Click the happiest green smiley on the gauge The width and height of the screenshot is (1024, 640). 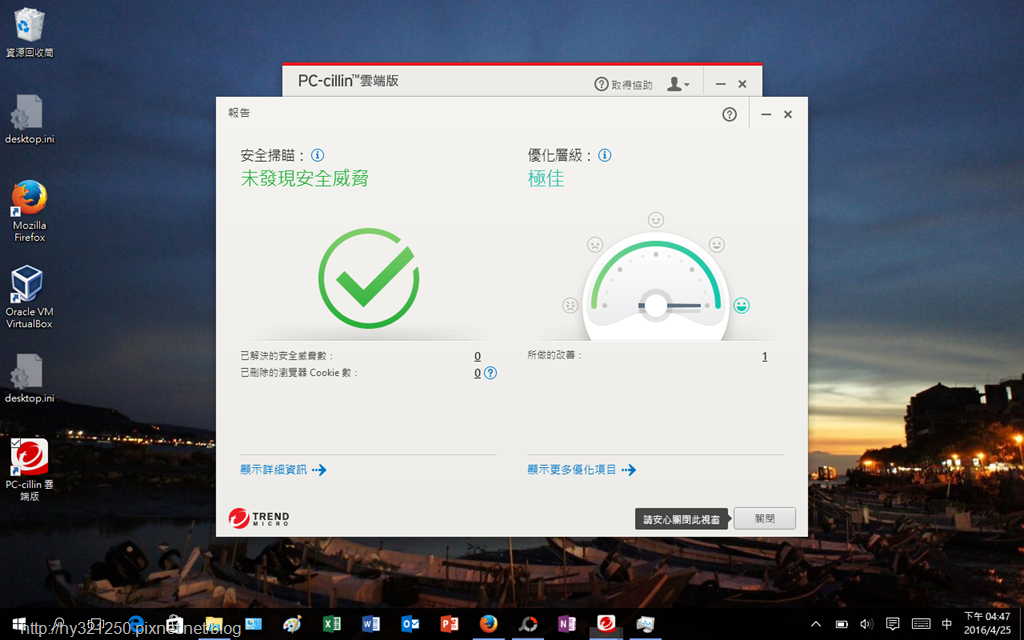click(x=741, y=306)
